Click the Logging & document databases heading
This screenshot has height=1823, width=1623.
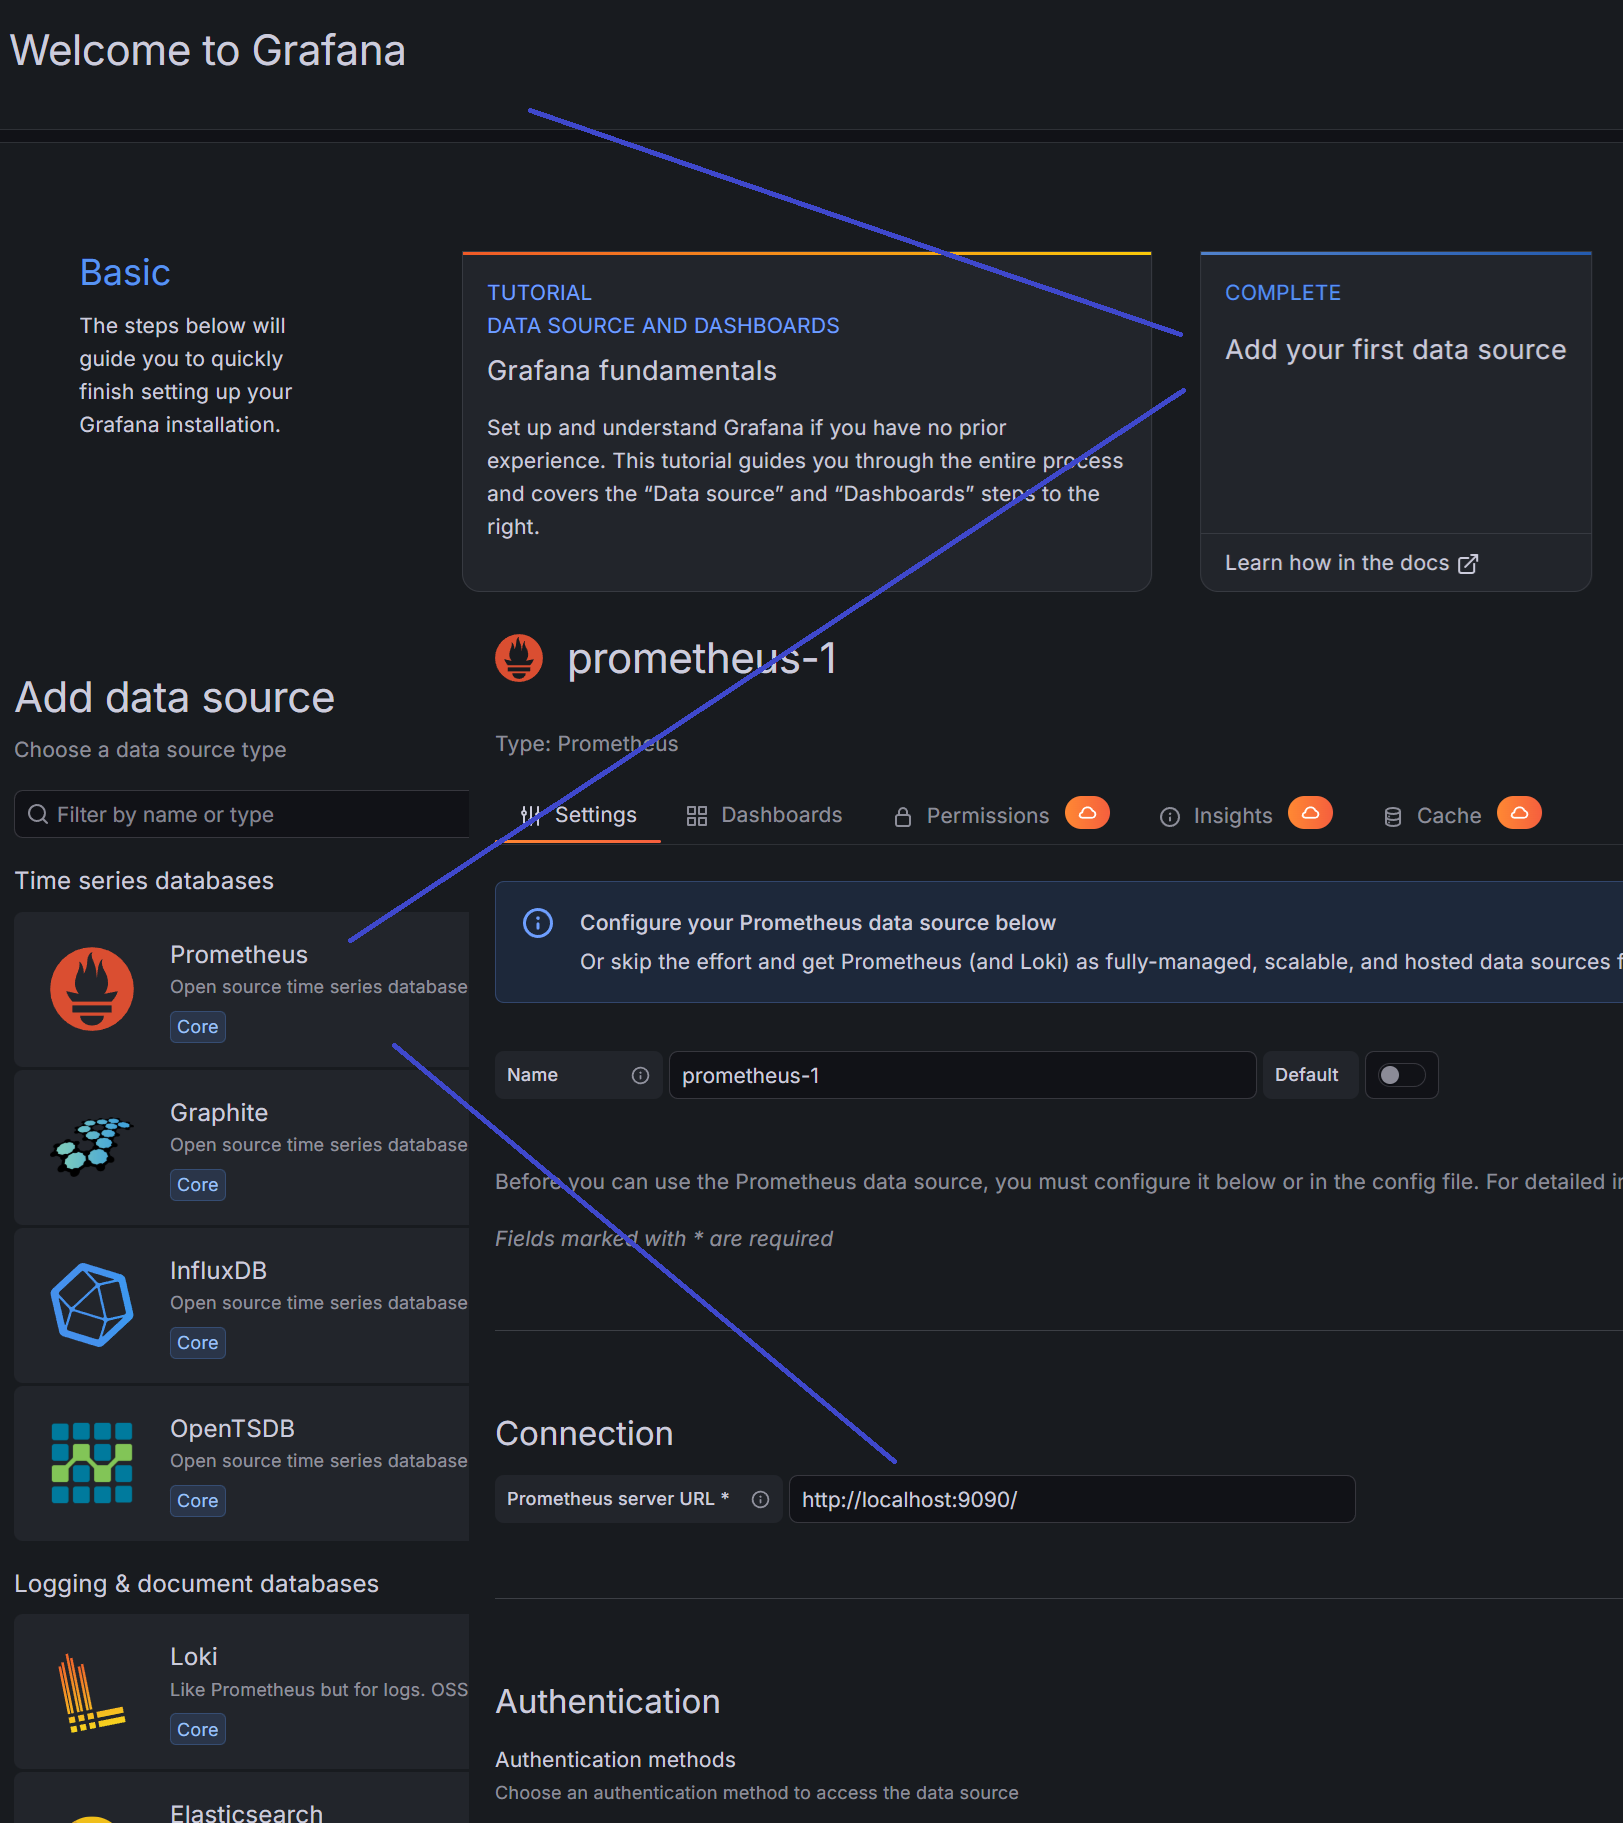tap(197, 1584)
